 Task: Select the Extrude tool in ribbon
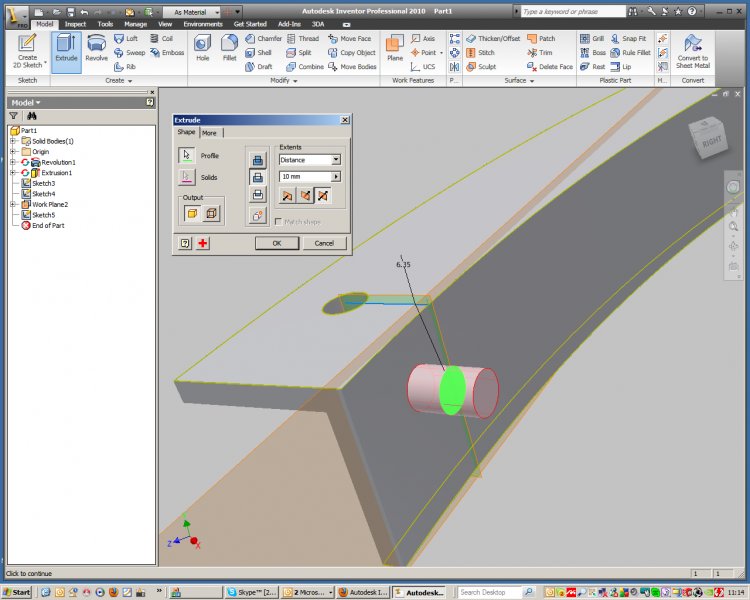[x=66, y=52]
